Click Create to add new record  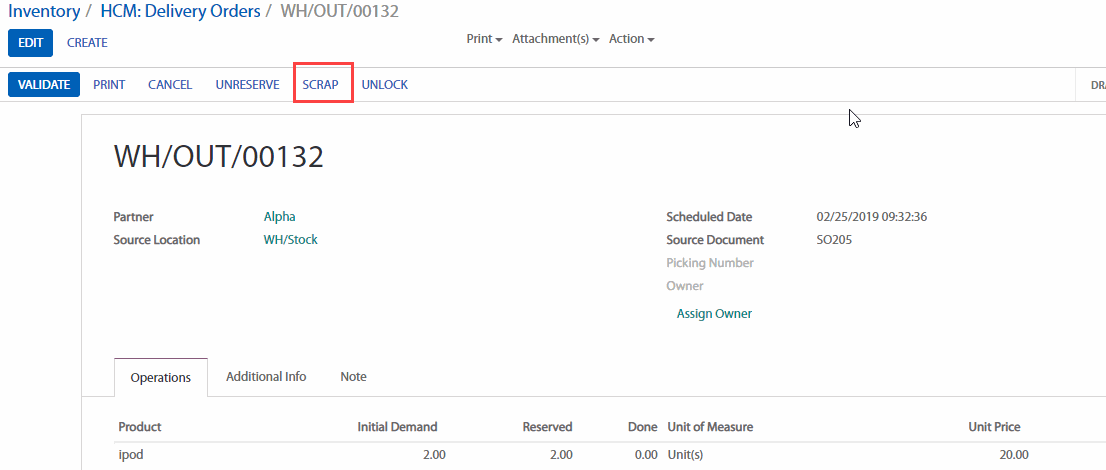tap(87, 43)
